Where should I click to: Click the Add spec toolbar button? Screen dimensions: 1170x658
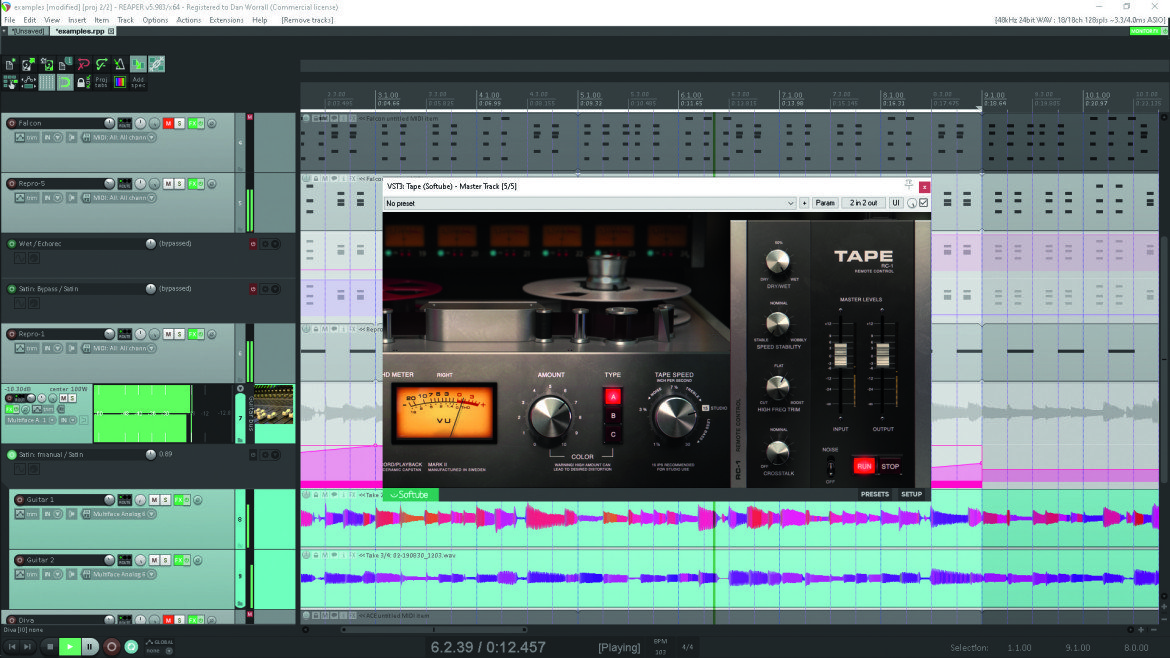pos(138,82)
